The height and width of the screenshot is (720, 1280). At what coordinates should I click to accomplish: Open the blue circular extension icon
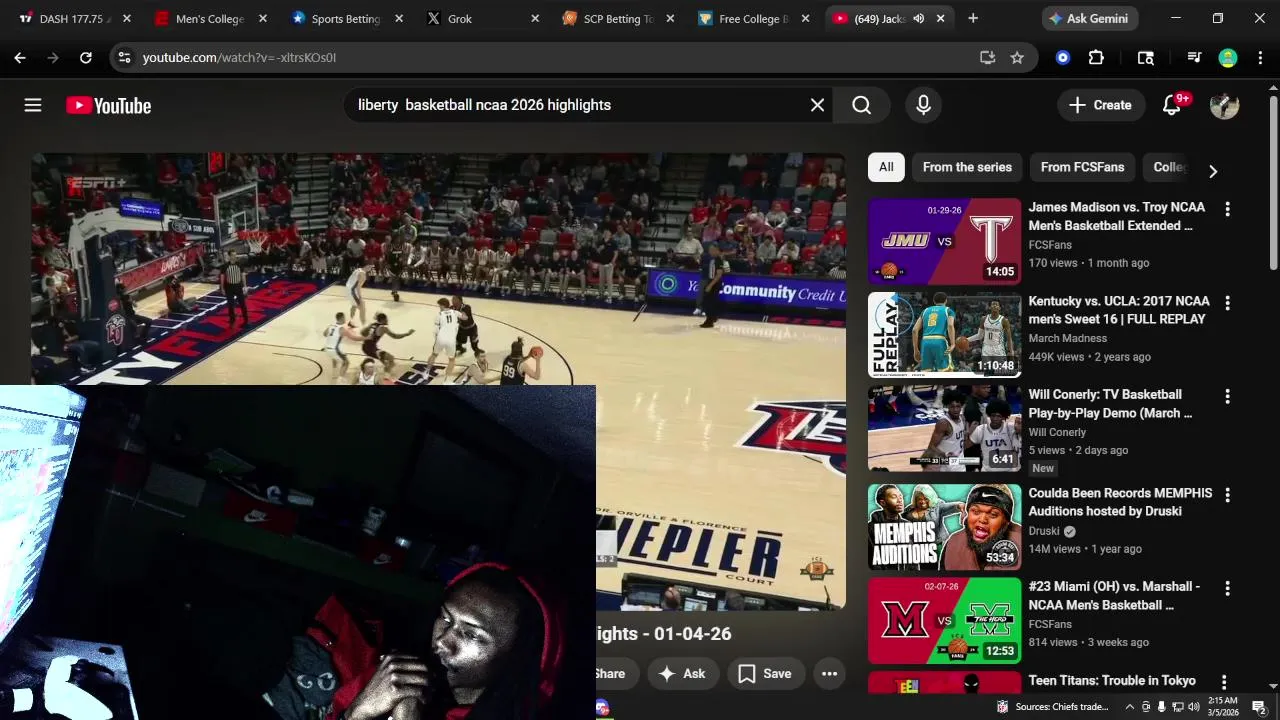pyautogui.click(x=1063, y=58)
